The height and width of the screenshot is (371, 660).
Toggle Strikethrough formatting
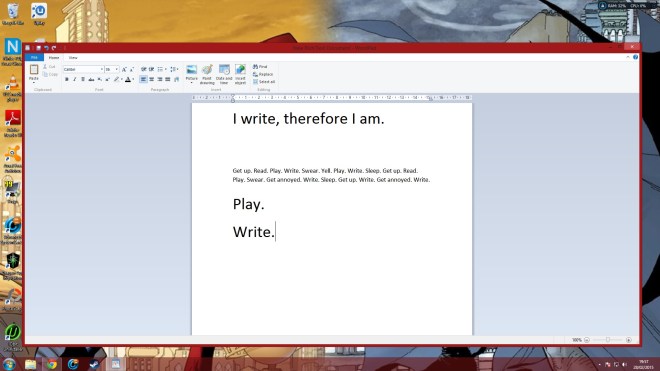coord(91,79)
